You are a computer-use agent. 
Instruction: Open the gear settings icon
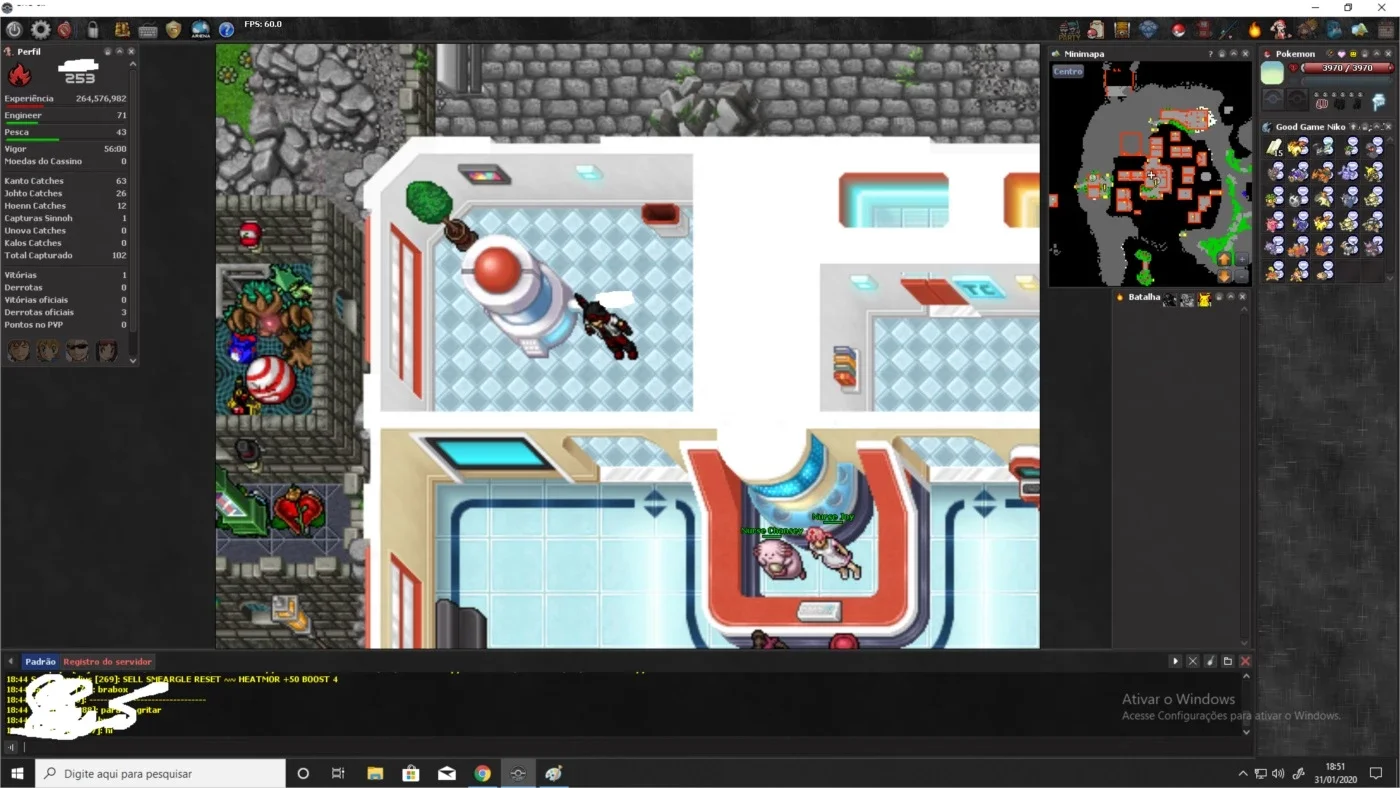40,30
